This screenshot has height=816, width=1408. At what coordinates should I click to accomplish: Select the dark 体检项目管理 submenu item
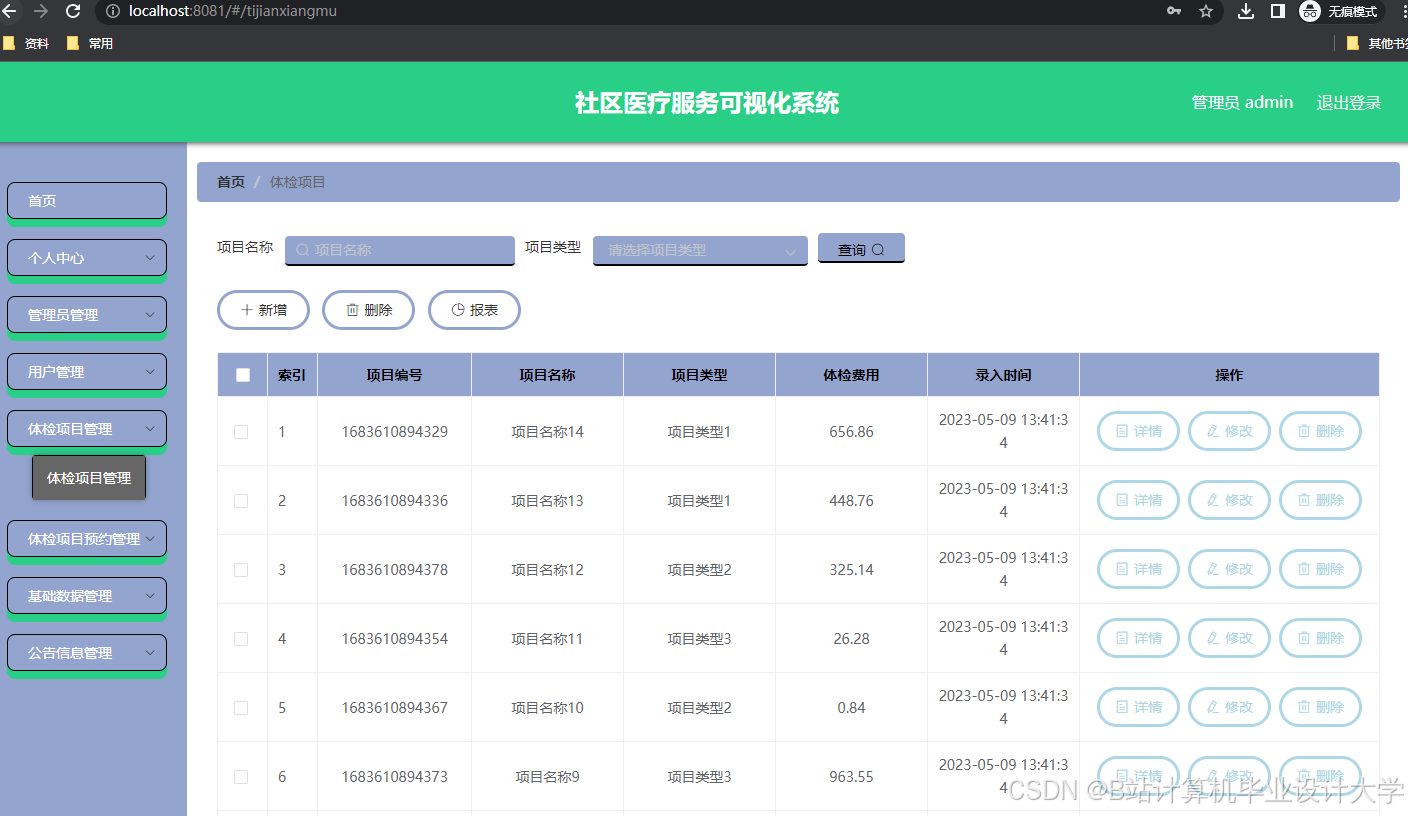point(89,478)
